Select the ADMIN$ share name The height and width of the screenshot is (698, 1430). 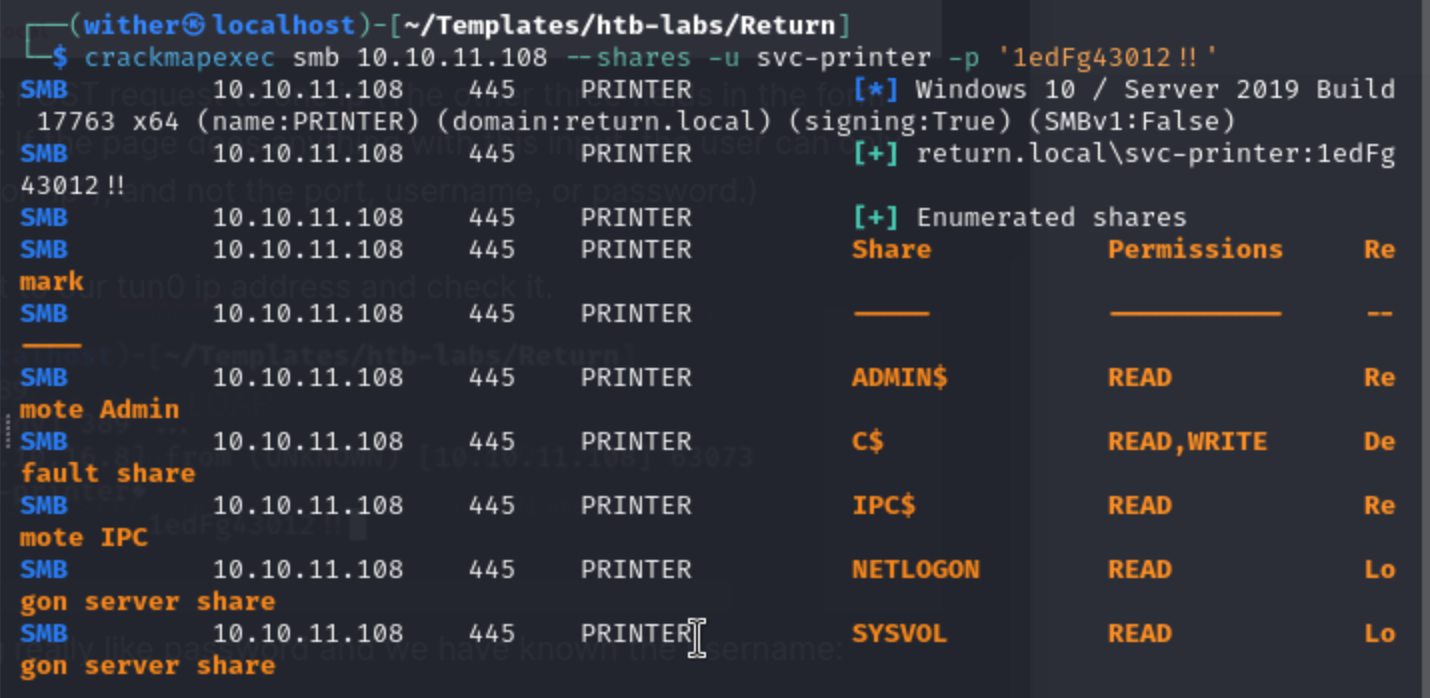coord(899,377)
